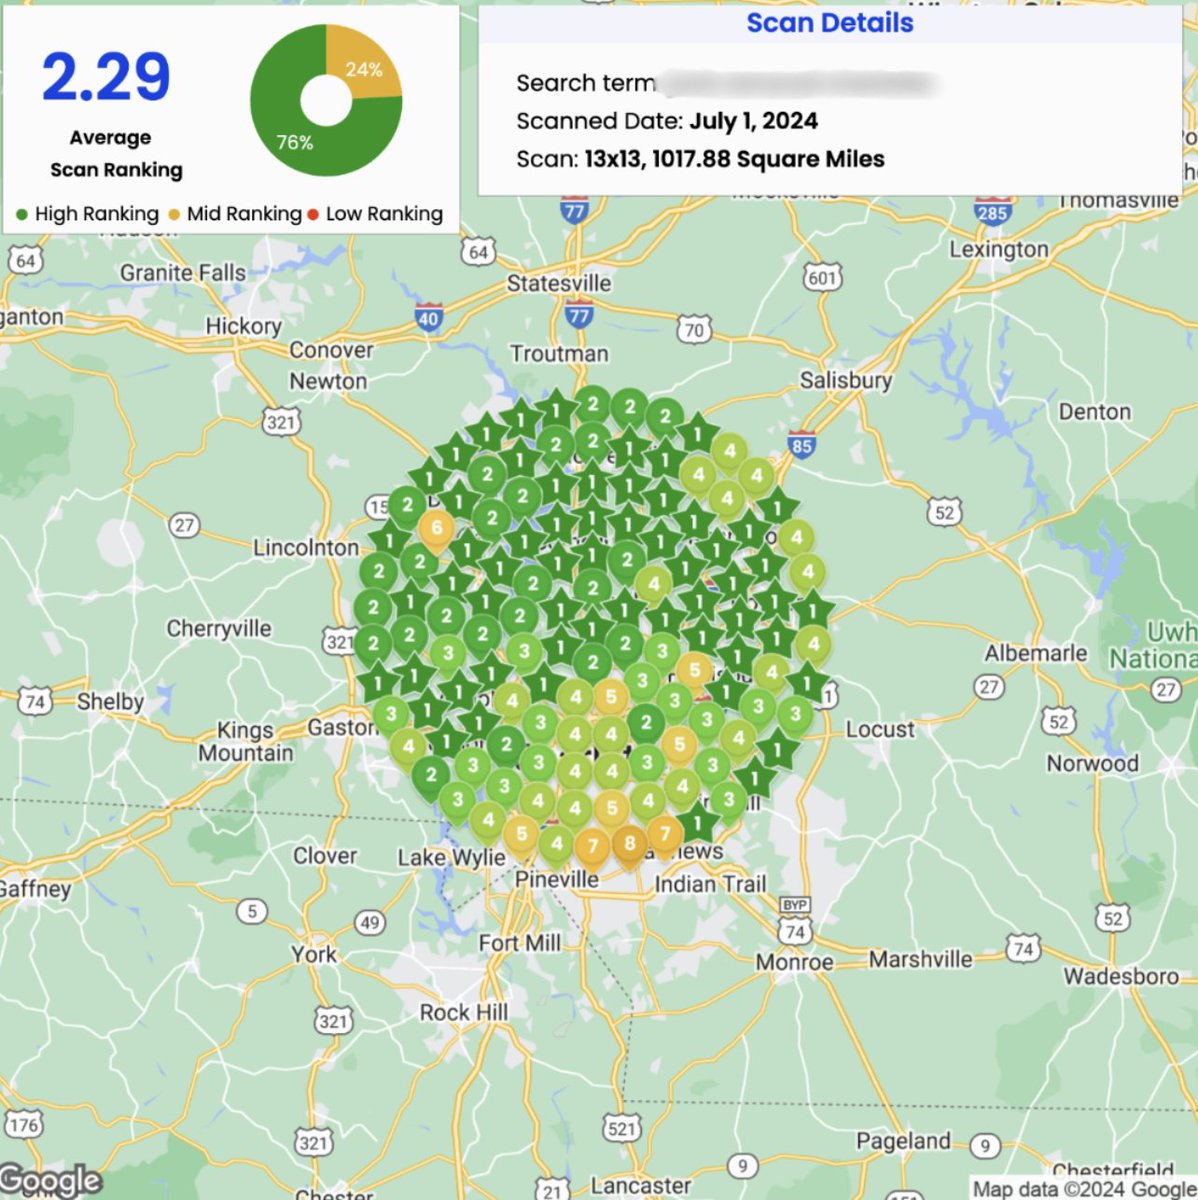
Task: Click the 7 pin right of the 8 pin
Action: point(665,834)
